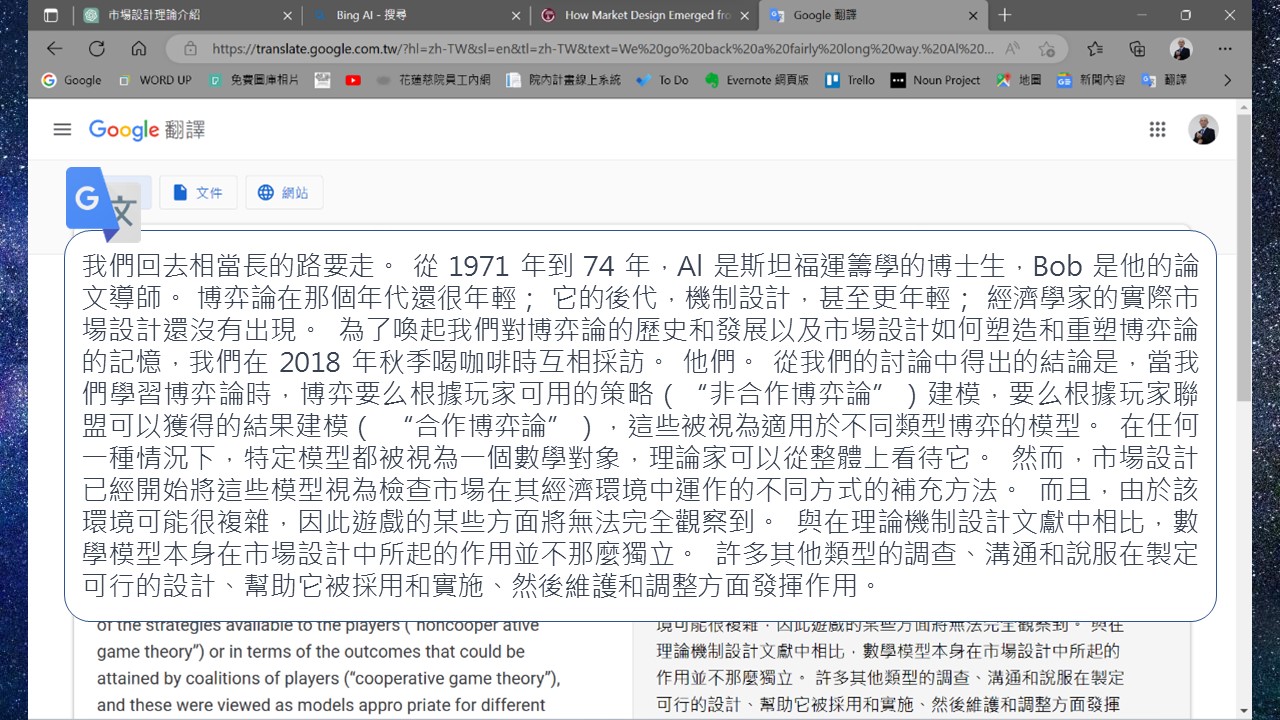Open the tab actions menu
Viewport: 1280px width, 720px height.
[51, 15]
